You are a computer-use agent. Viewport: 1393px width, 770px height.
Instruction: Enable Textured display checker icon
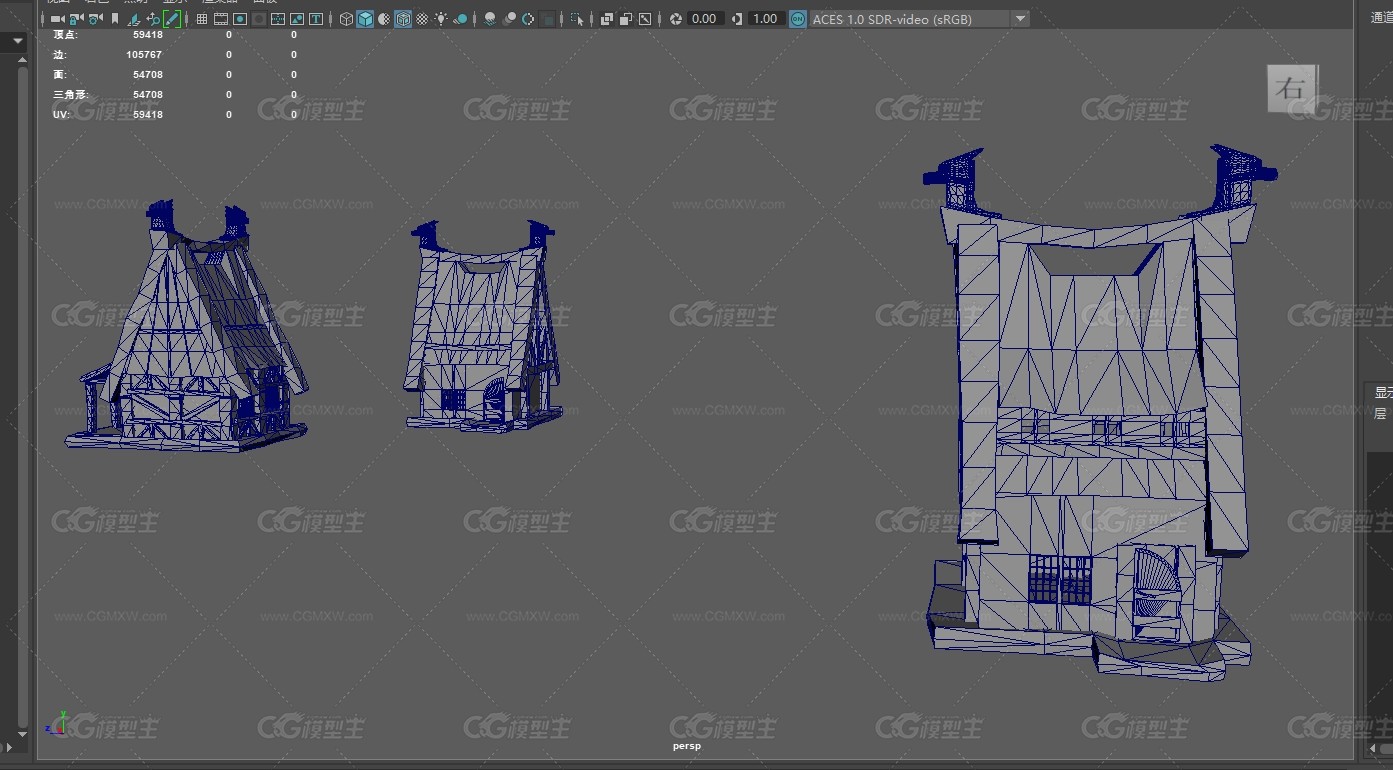coord(422,19)
